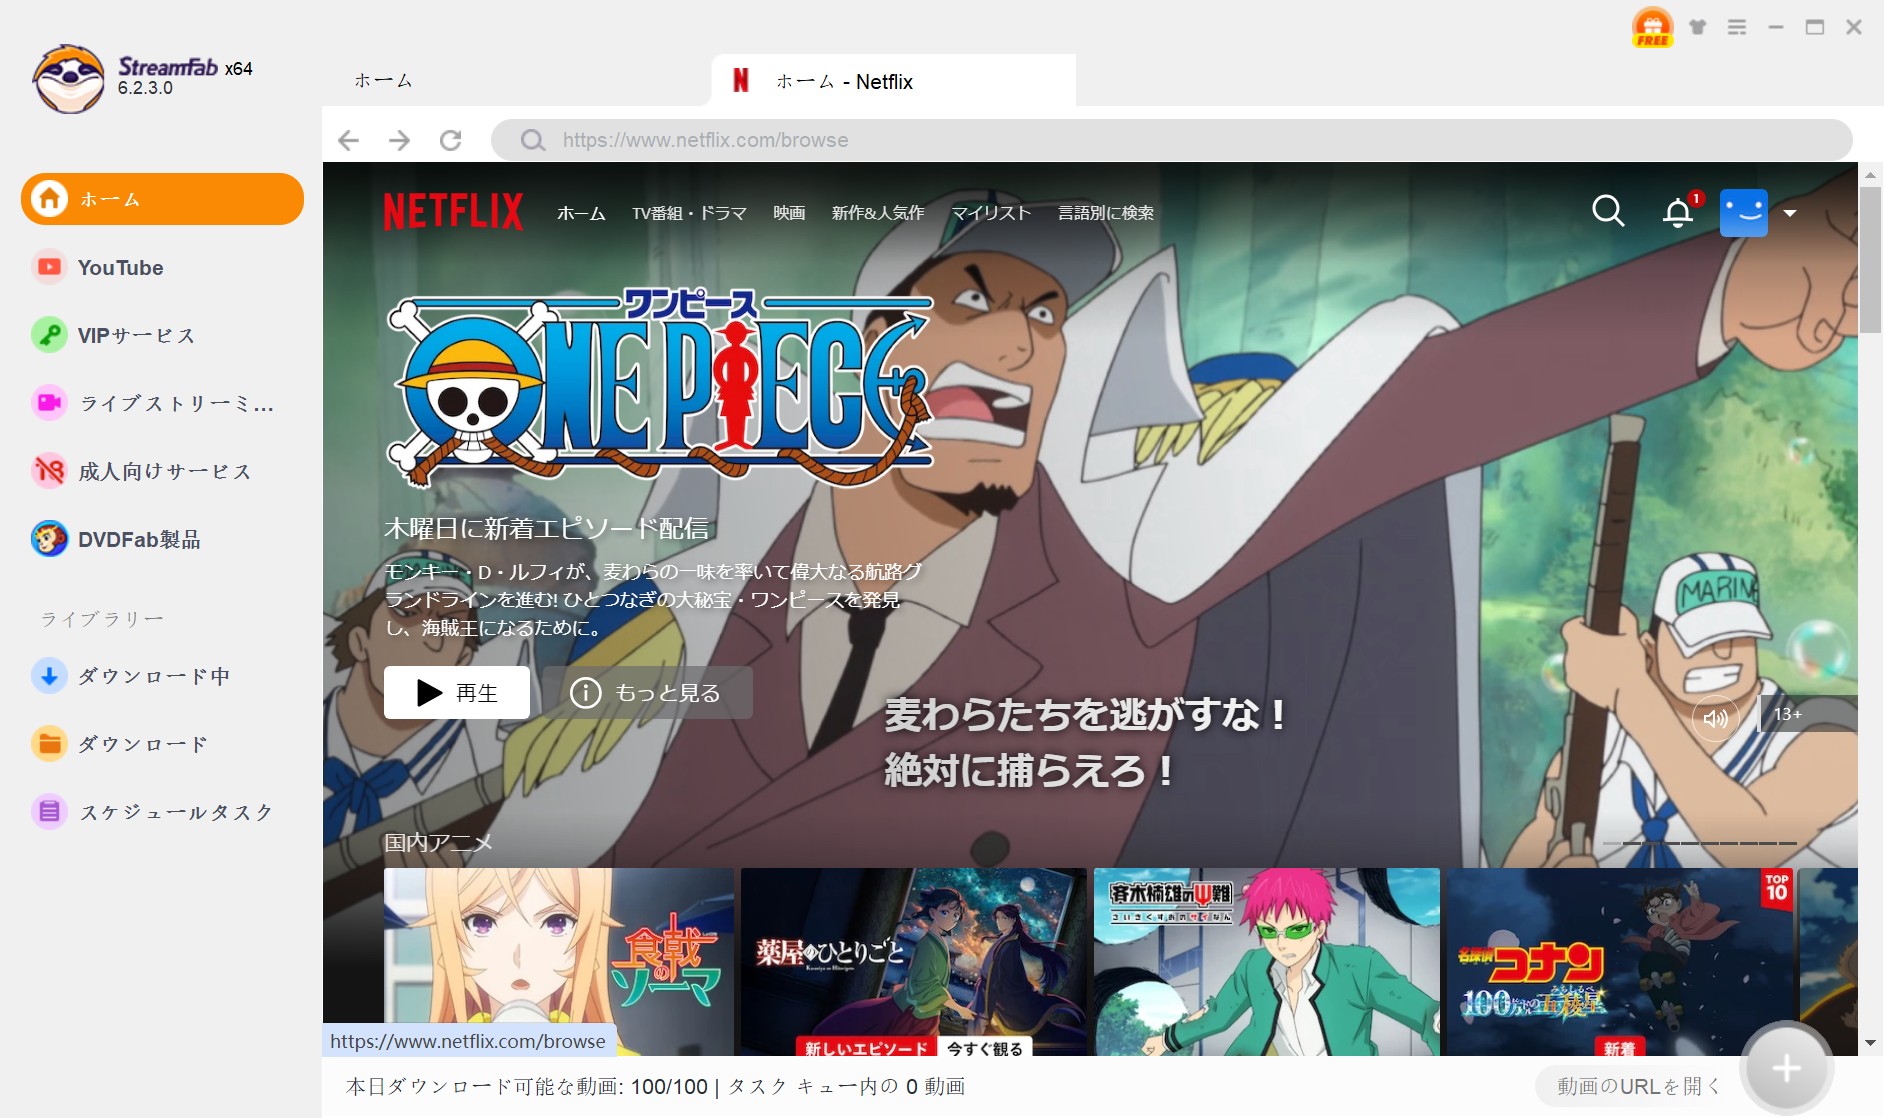Open 斉木楠雄のΨ難 thumbnail
Viewport: 1884px width, 1118px height.
[x=1267, y=962]
